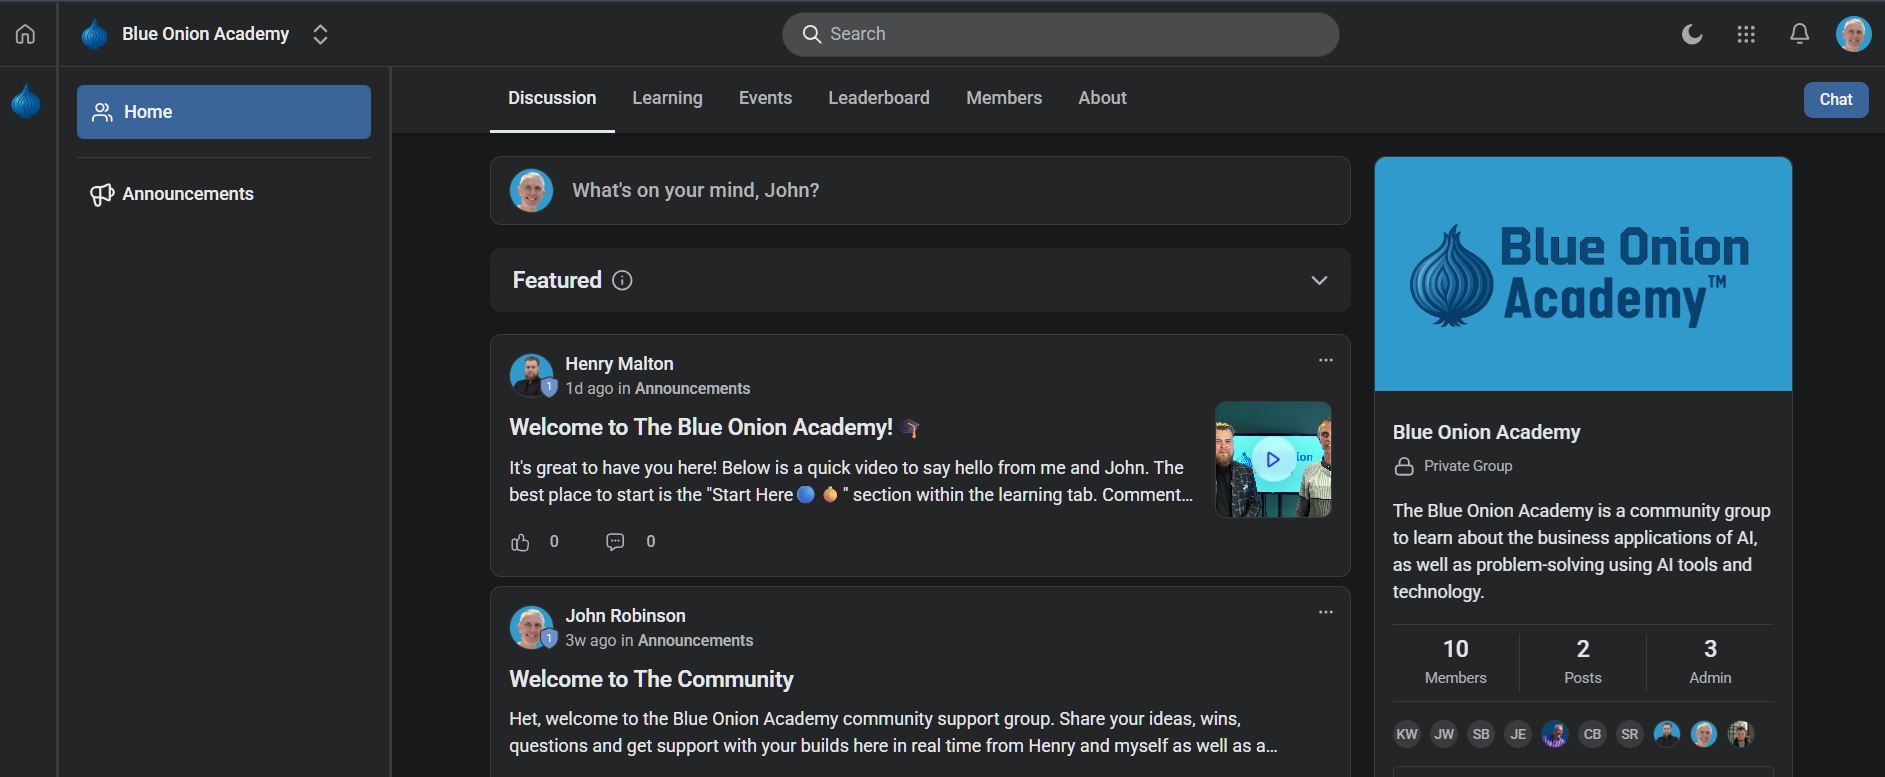Toggle dark mode with the moon icon
Image resolution: width=1885 pixels, height=777 pixels.
click(x=1692, y=34)
